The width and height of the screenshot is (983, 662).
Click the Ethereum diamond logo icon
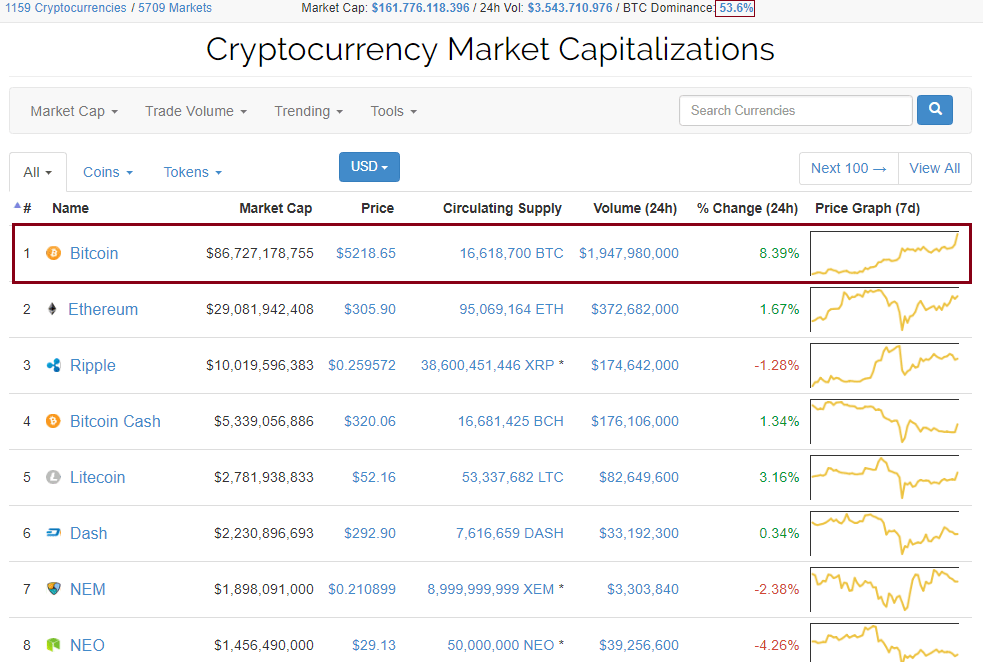[53, 309]
